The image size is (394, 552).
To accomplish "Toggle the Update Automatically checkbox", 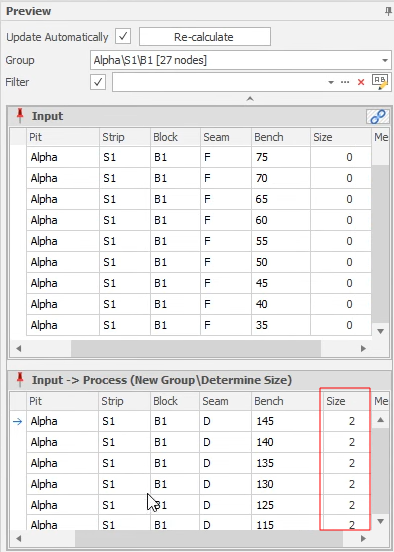I will 123,37.
